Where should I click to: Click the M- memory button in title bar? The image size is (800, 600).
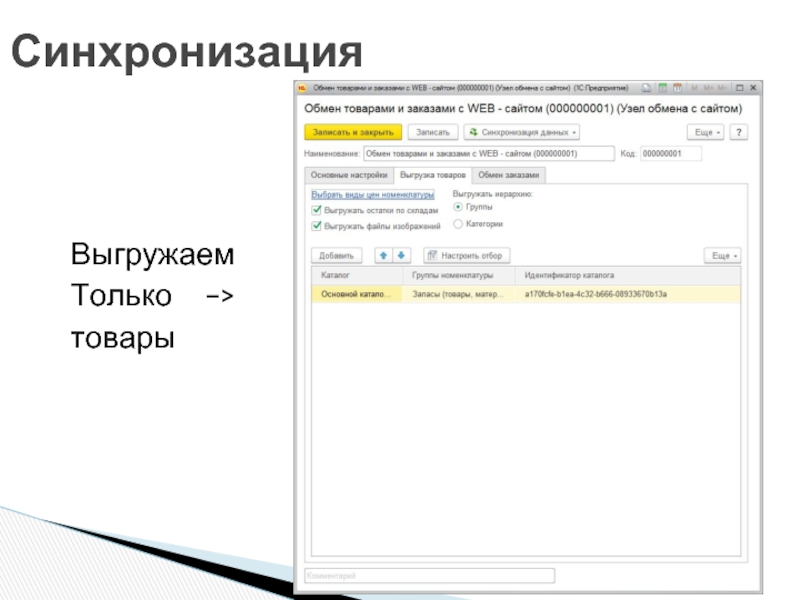[722, 88]
